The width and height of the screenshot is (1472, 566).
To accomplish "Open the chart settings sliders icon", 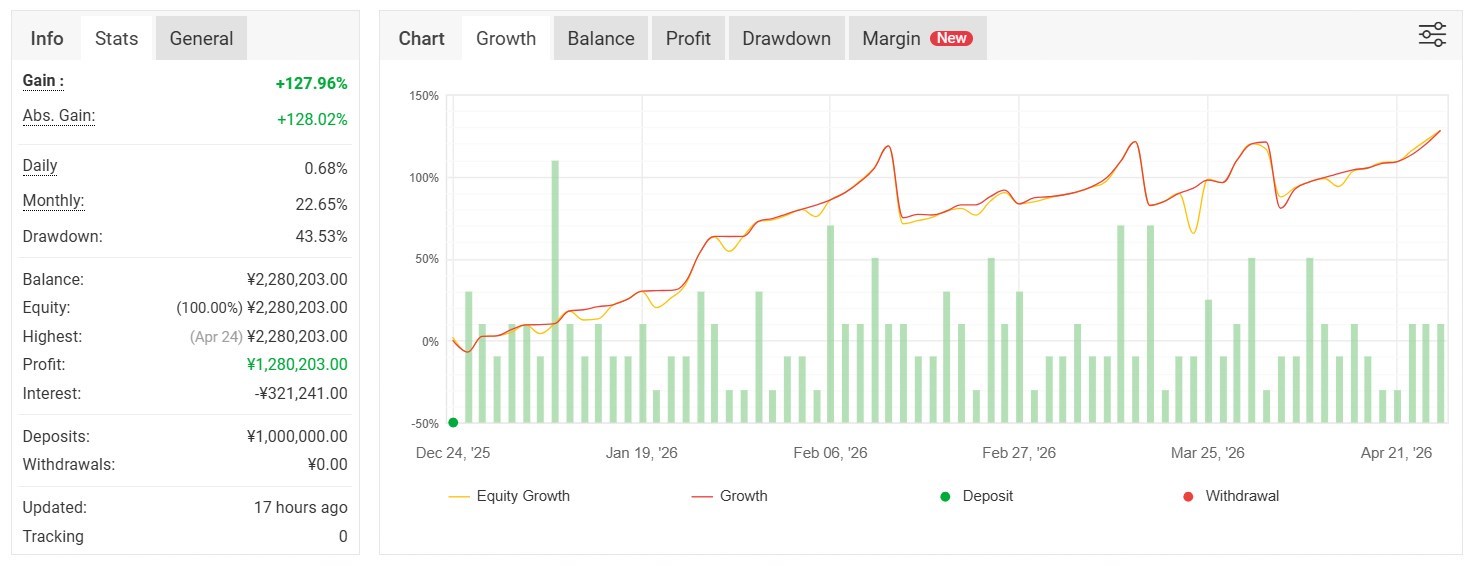I will (x=1432, y=35).
